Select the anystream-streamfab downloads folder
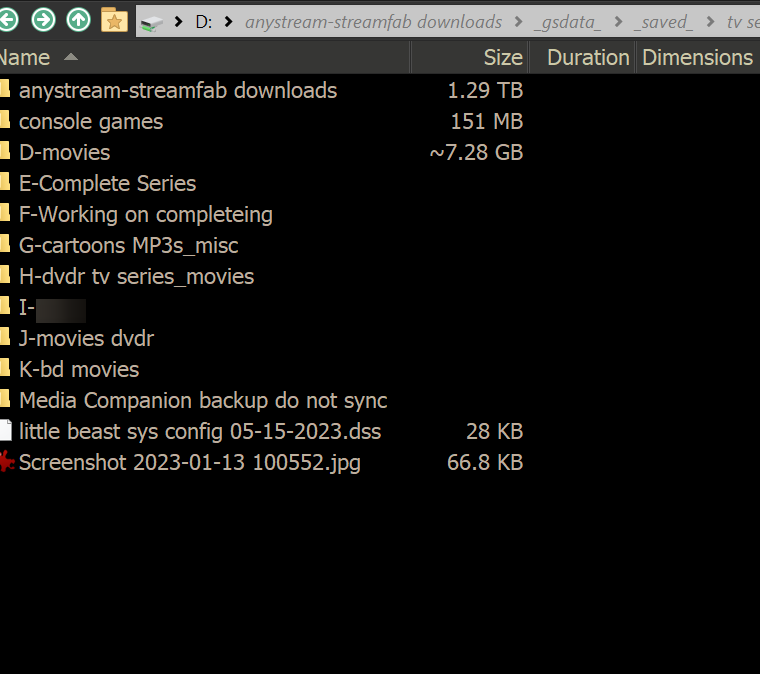 (x=177, y=91)
